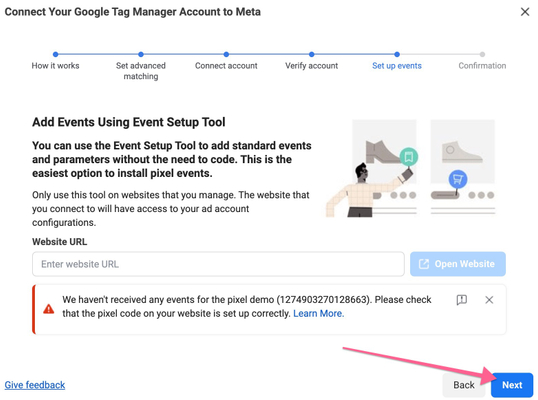Open the Learn More link
This screenshot has height=400, width=538.
pyautogui.click(x=318, y=314)
